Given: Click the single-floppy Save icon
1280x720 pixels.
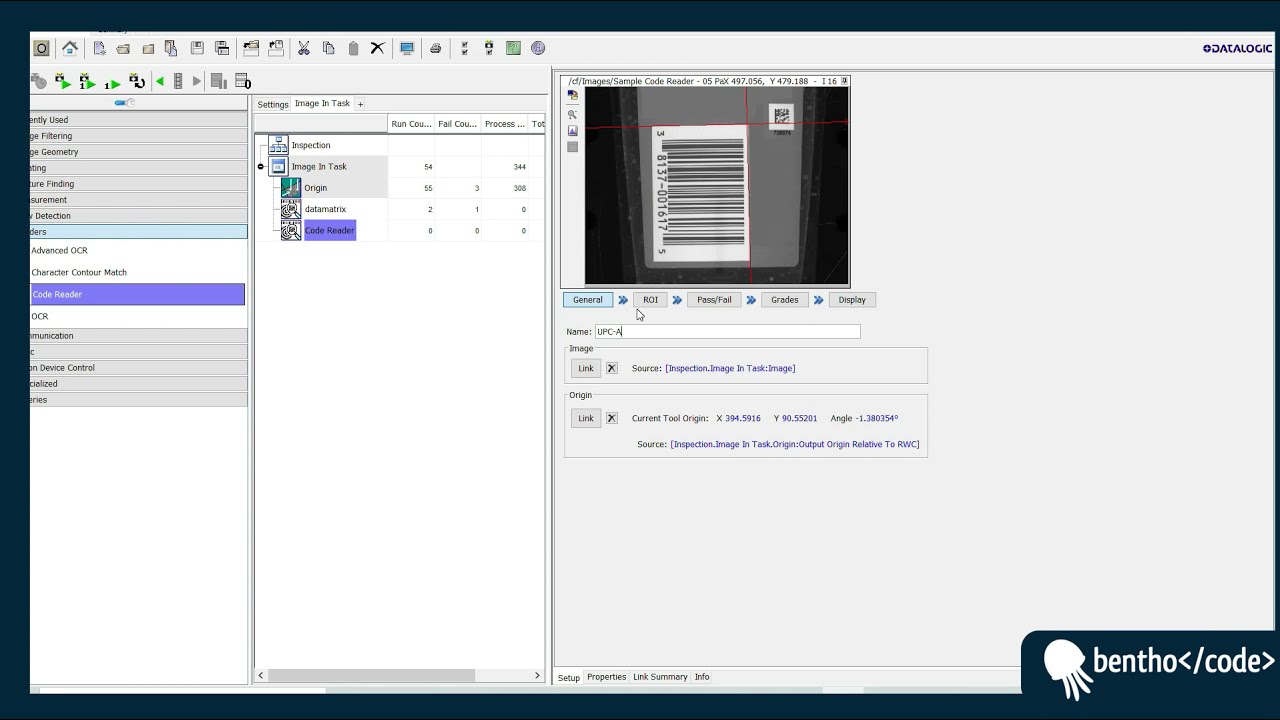Looking at the screenshot, I should coord(197,48).
